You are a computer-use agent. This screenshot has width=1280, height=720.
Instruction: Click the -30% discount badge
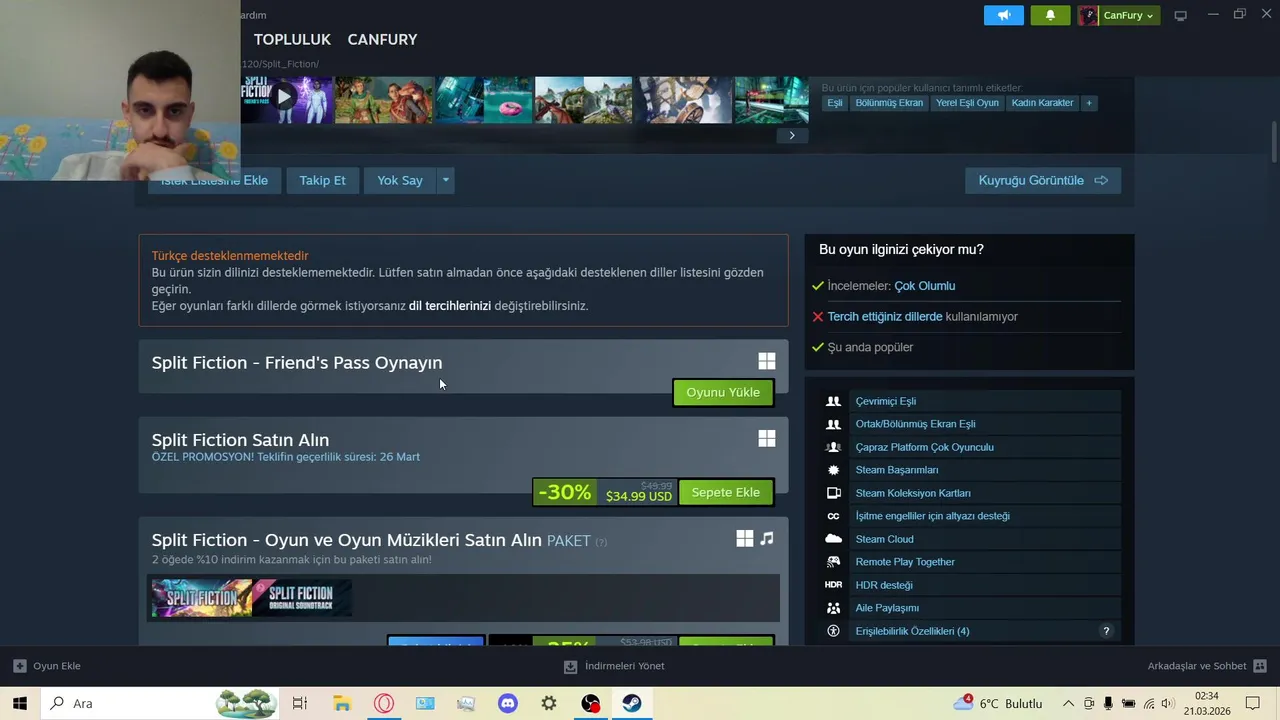(x=564, y=492)
